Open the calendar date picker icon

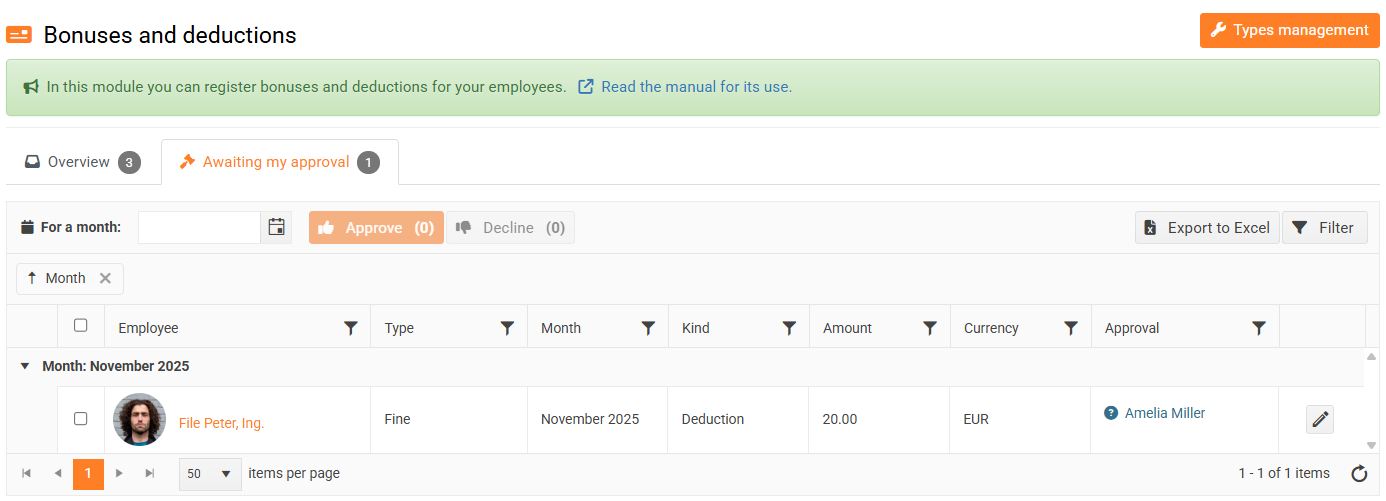[x=277, y=227]
